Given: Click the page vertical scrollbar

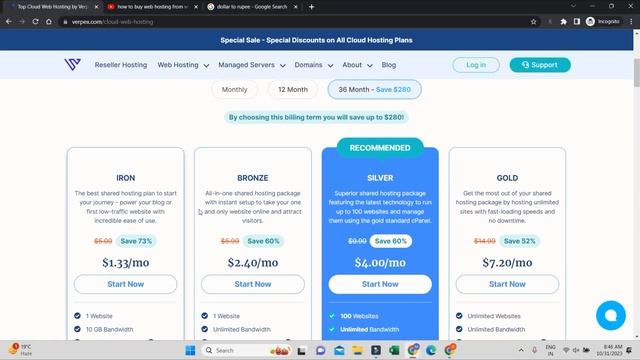Looking at the screenshot, I should pyautogui.click(x=636, y=73).
